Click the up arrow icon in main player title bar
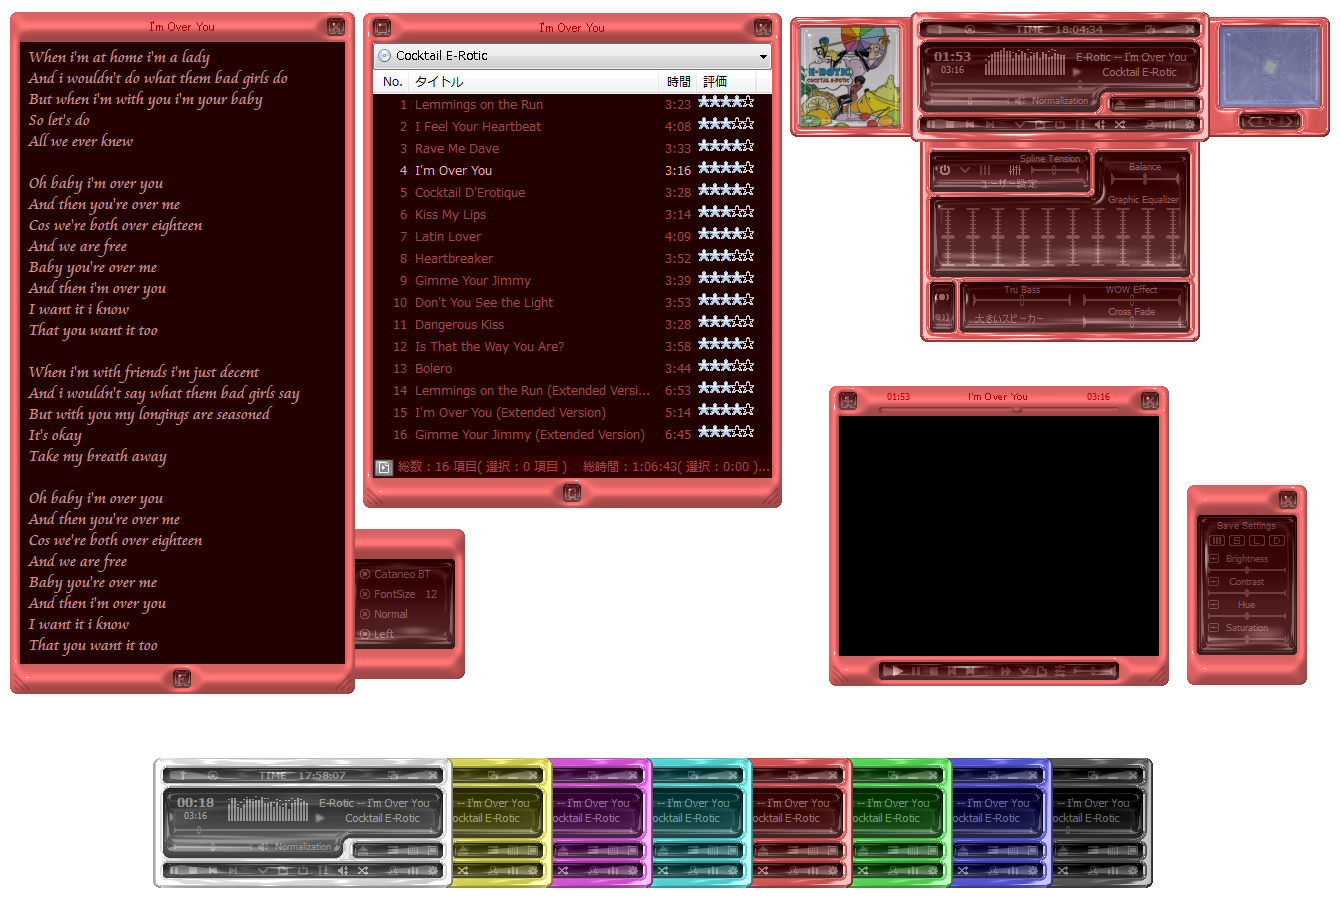This screenshot has width=1340, height=900. pyautogui.click(x=940, y=30)
